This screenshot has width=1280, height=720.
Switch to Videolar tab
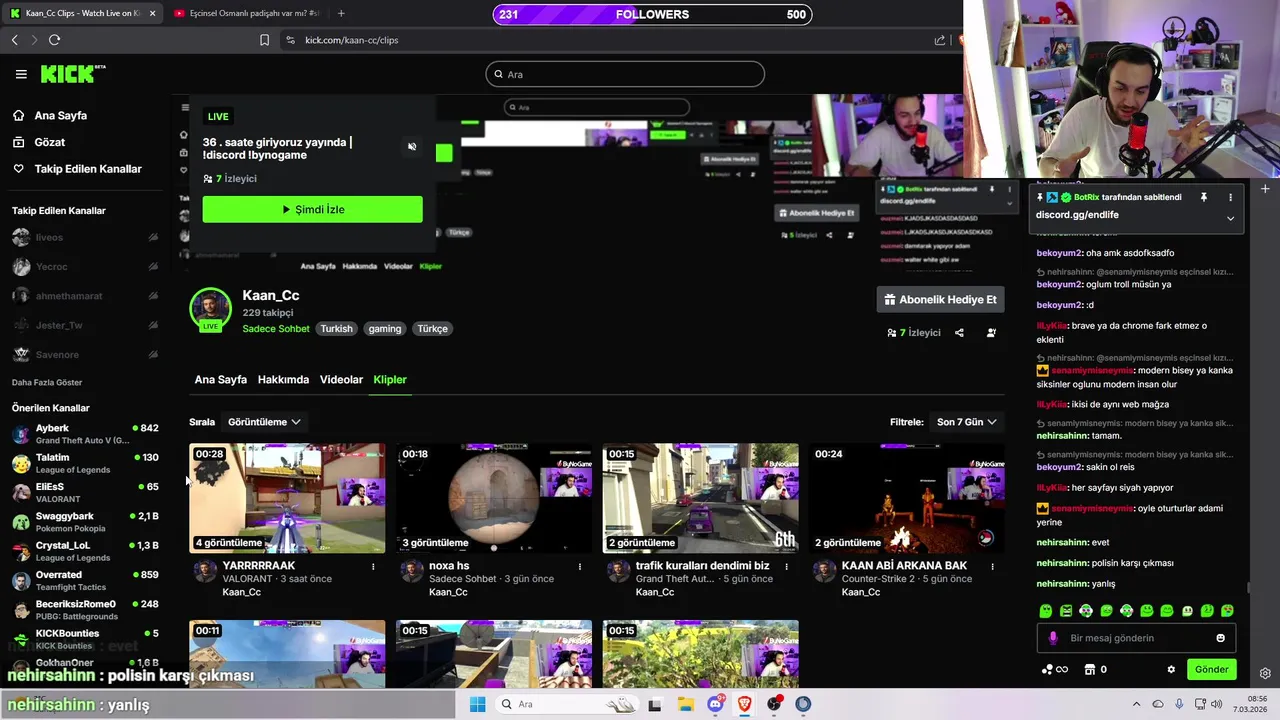[341, 380]
